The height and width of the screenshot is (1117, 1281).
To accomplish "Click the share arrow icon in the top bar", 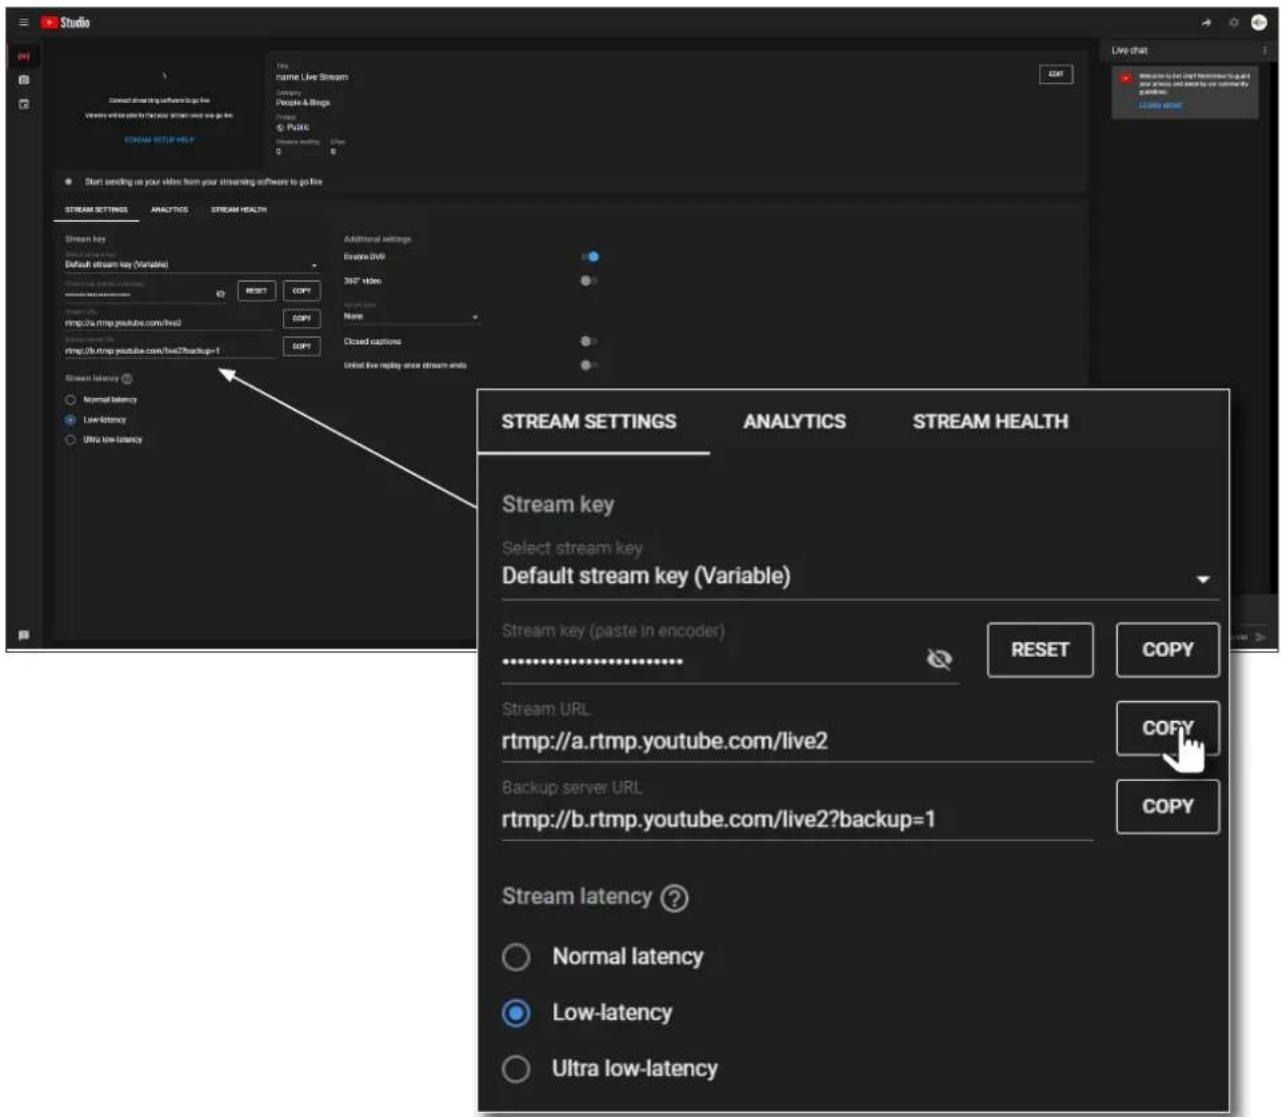I will [1206, 22].
